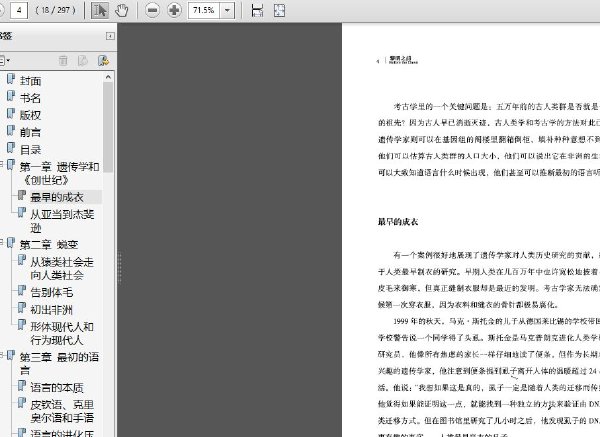Open the 目录 bookmark
This screenshot has width=600, height=437.
[x=30, y=150]
